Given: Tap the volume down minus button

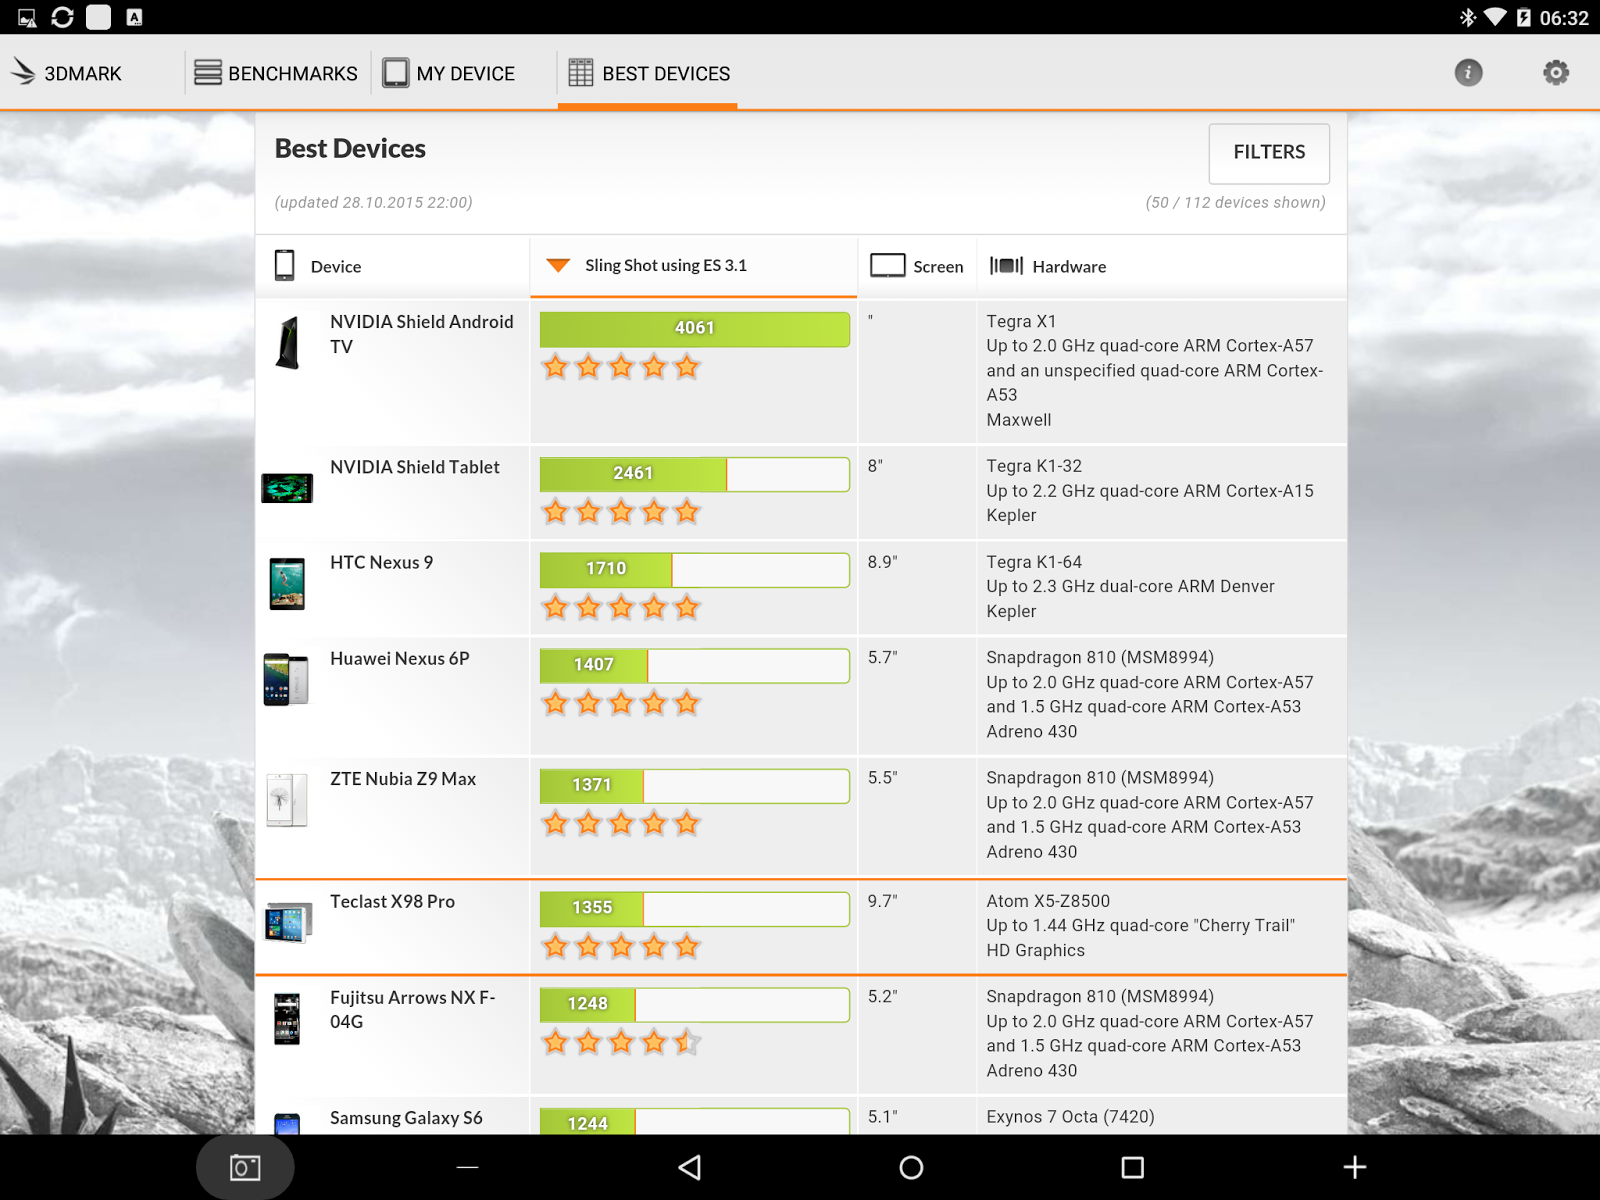Looking at the screenshot, I should [467, 1167].
